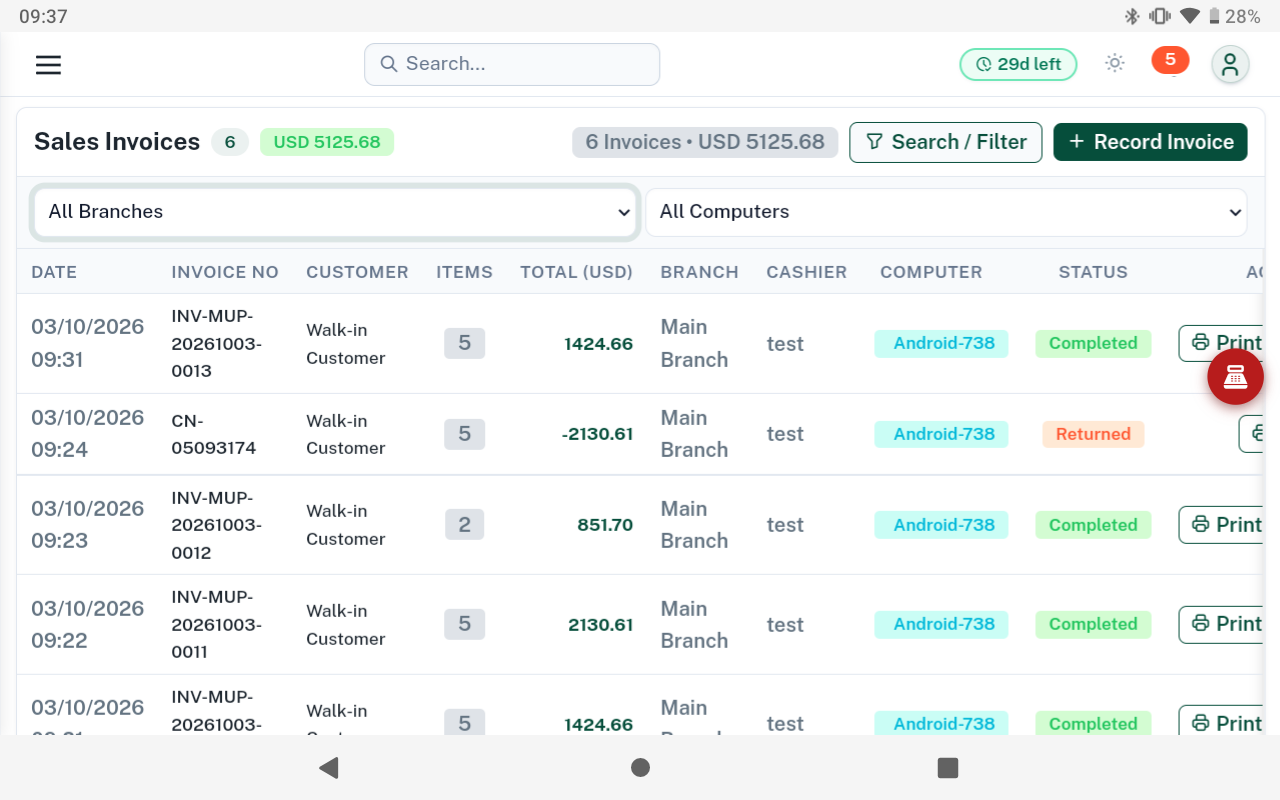1280x800 pixels.
Task: Tap the Android home navigation button
Action: click(x=640, y=768)
